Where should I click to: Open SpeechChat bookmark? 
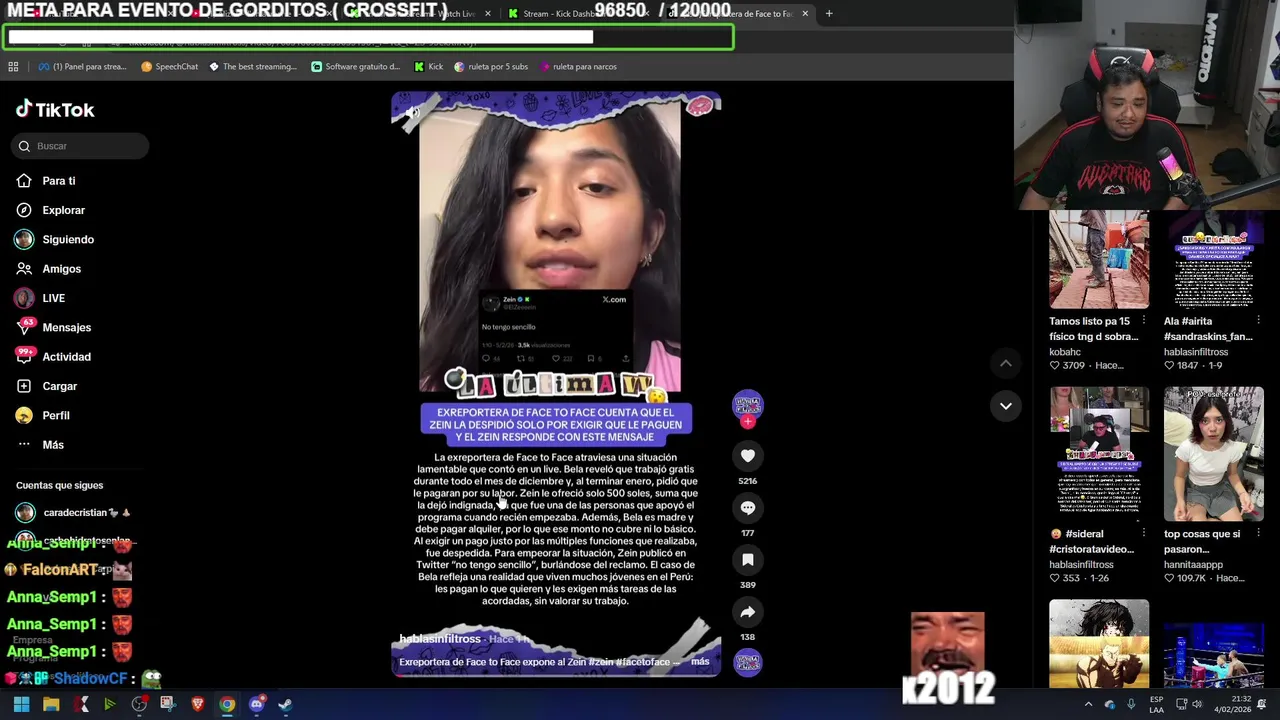[x=169, y=67]
